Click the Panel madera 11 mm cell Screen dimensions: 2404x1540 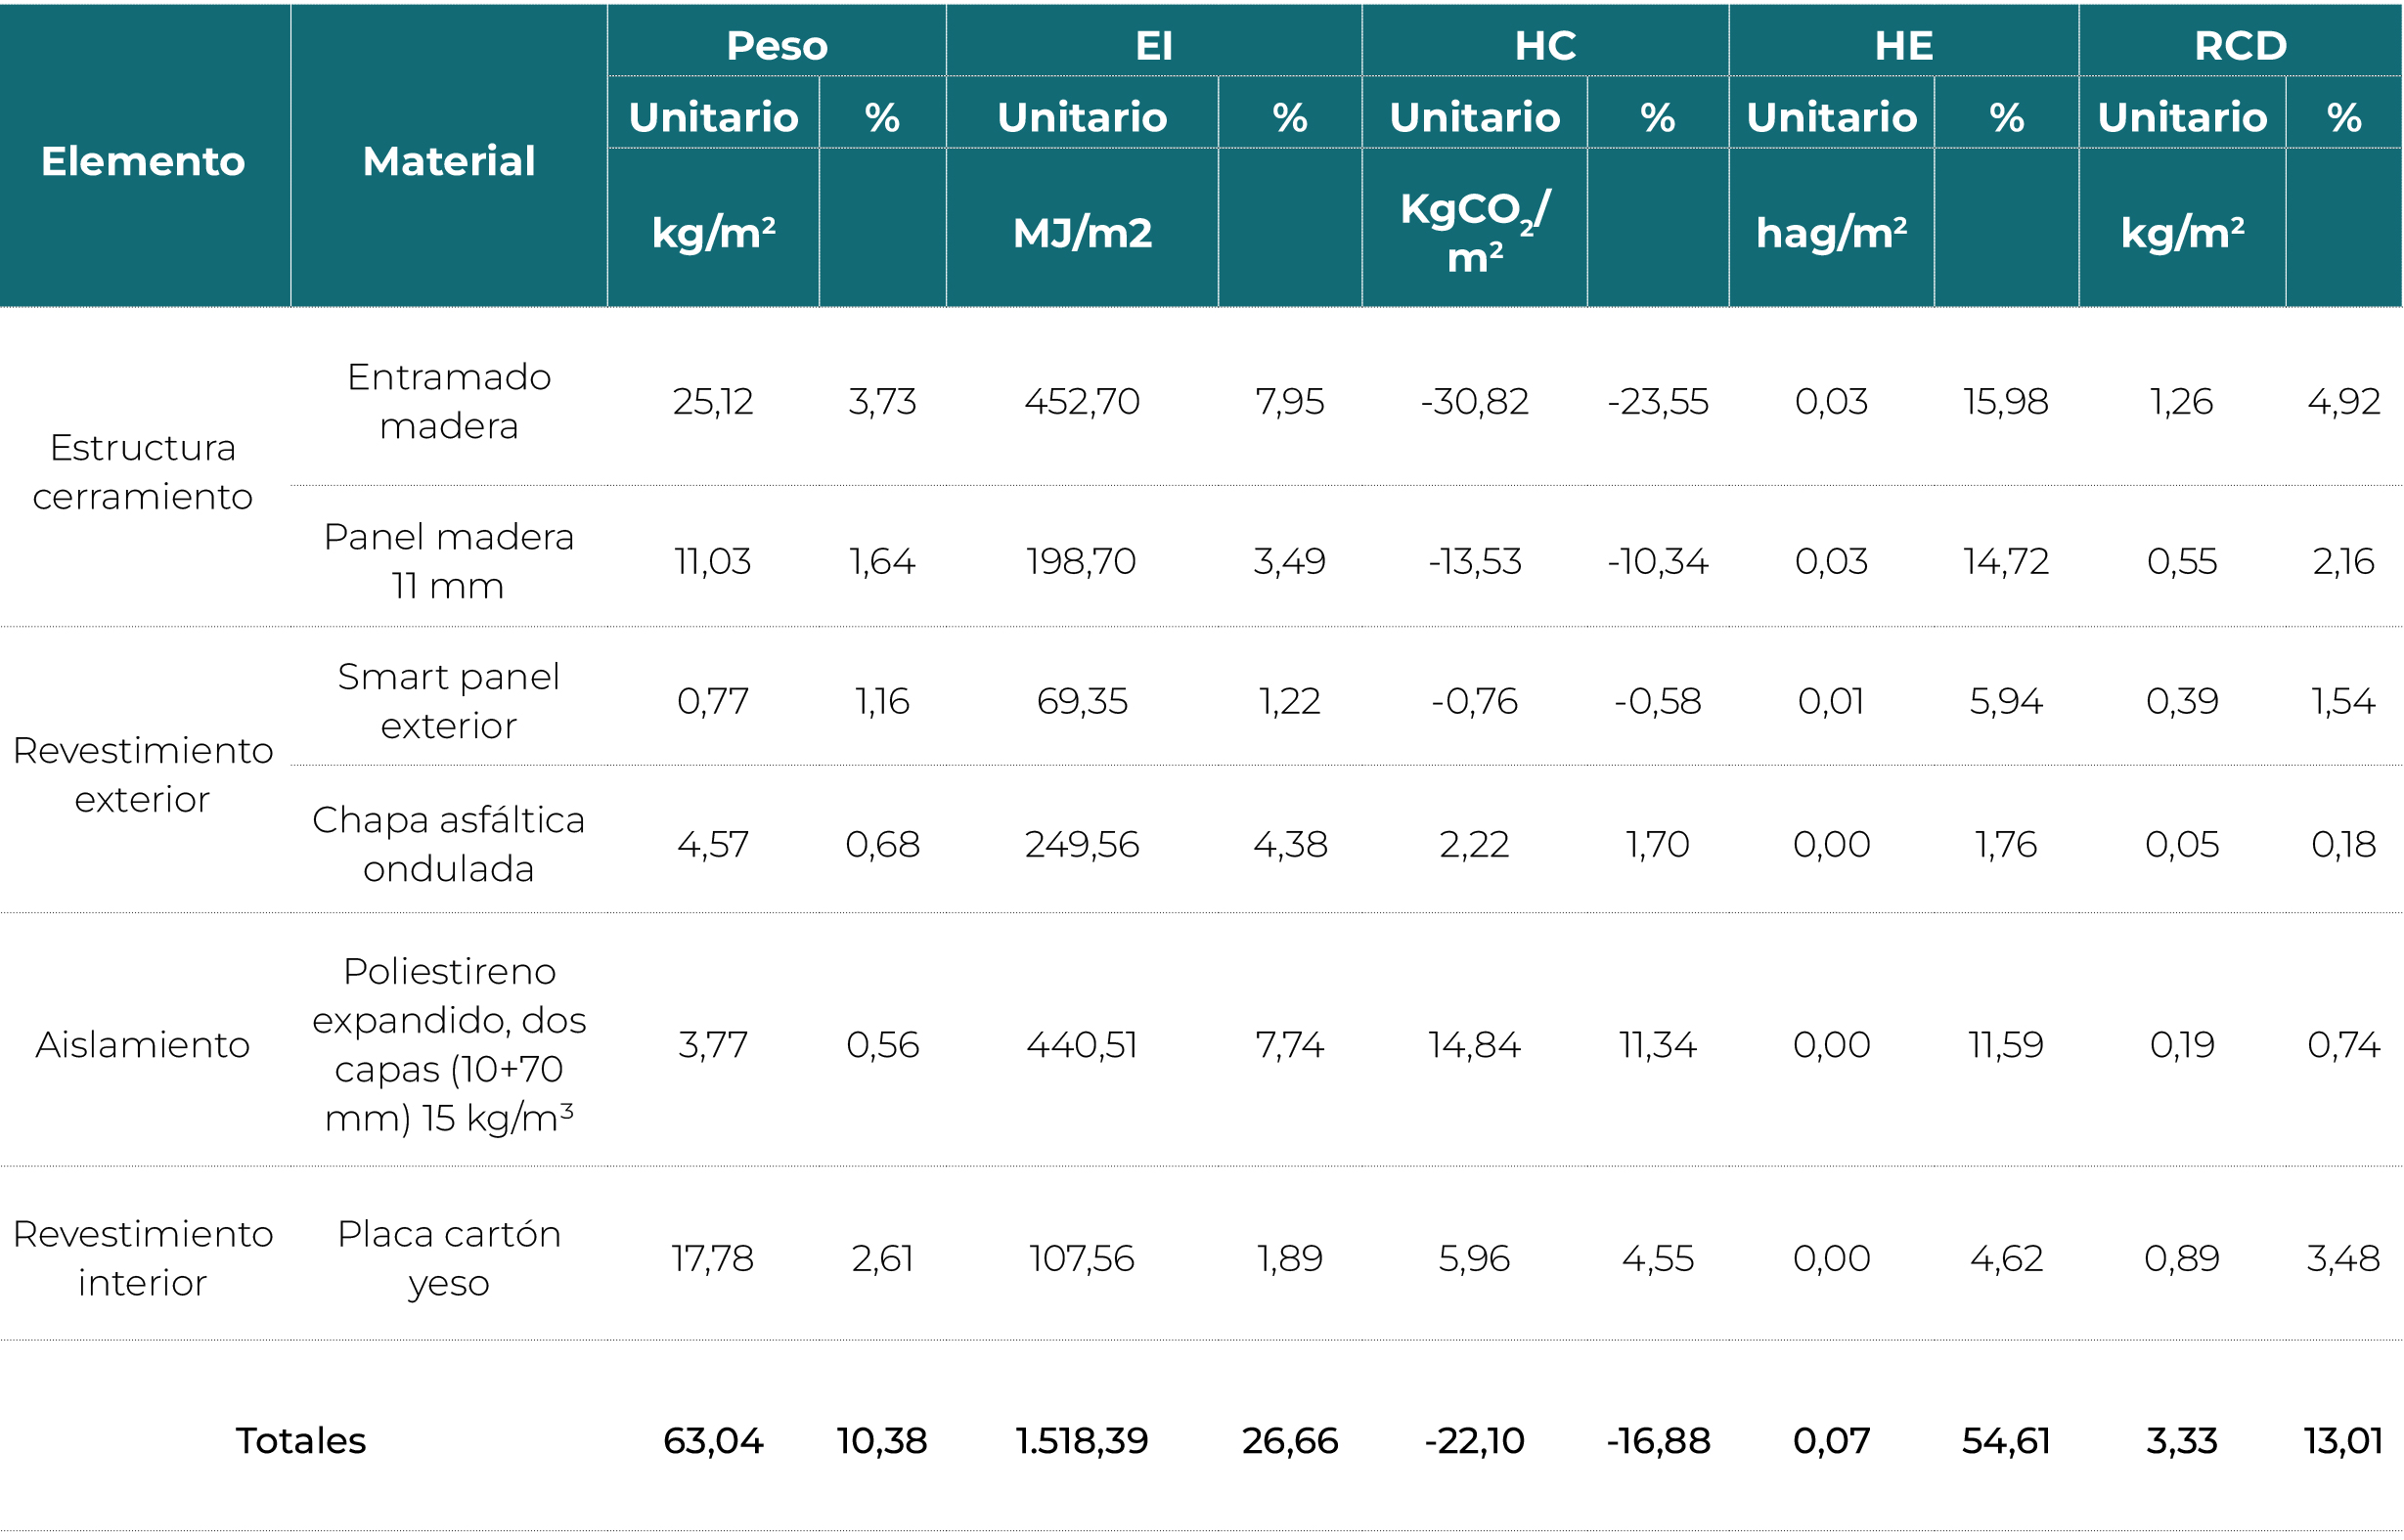point(449,561)
